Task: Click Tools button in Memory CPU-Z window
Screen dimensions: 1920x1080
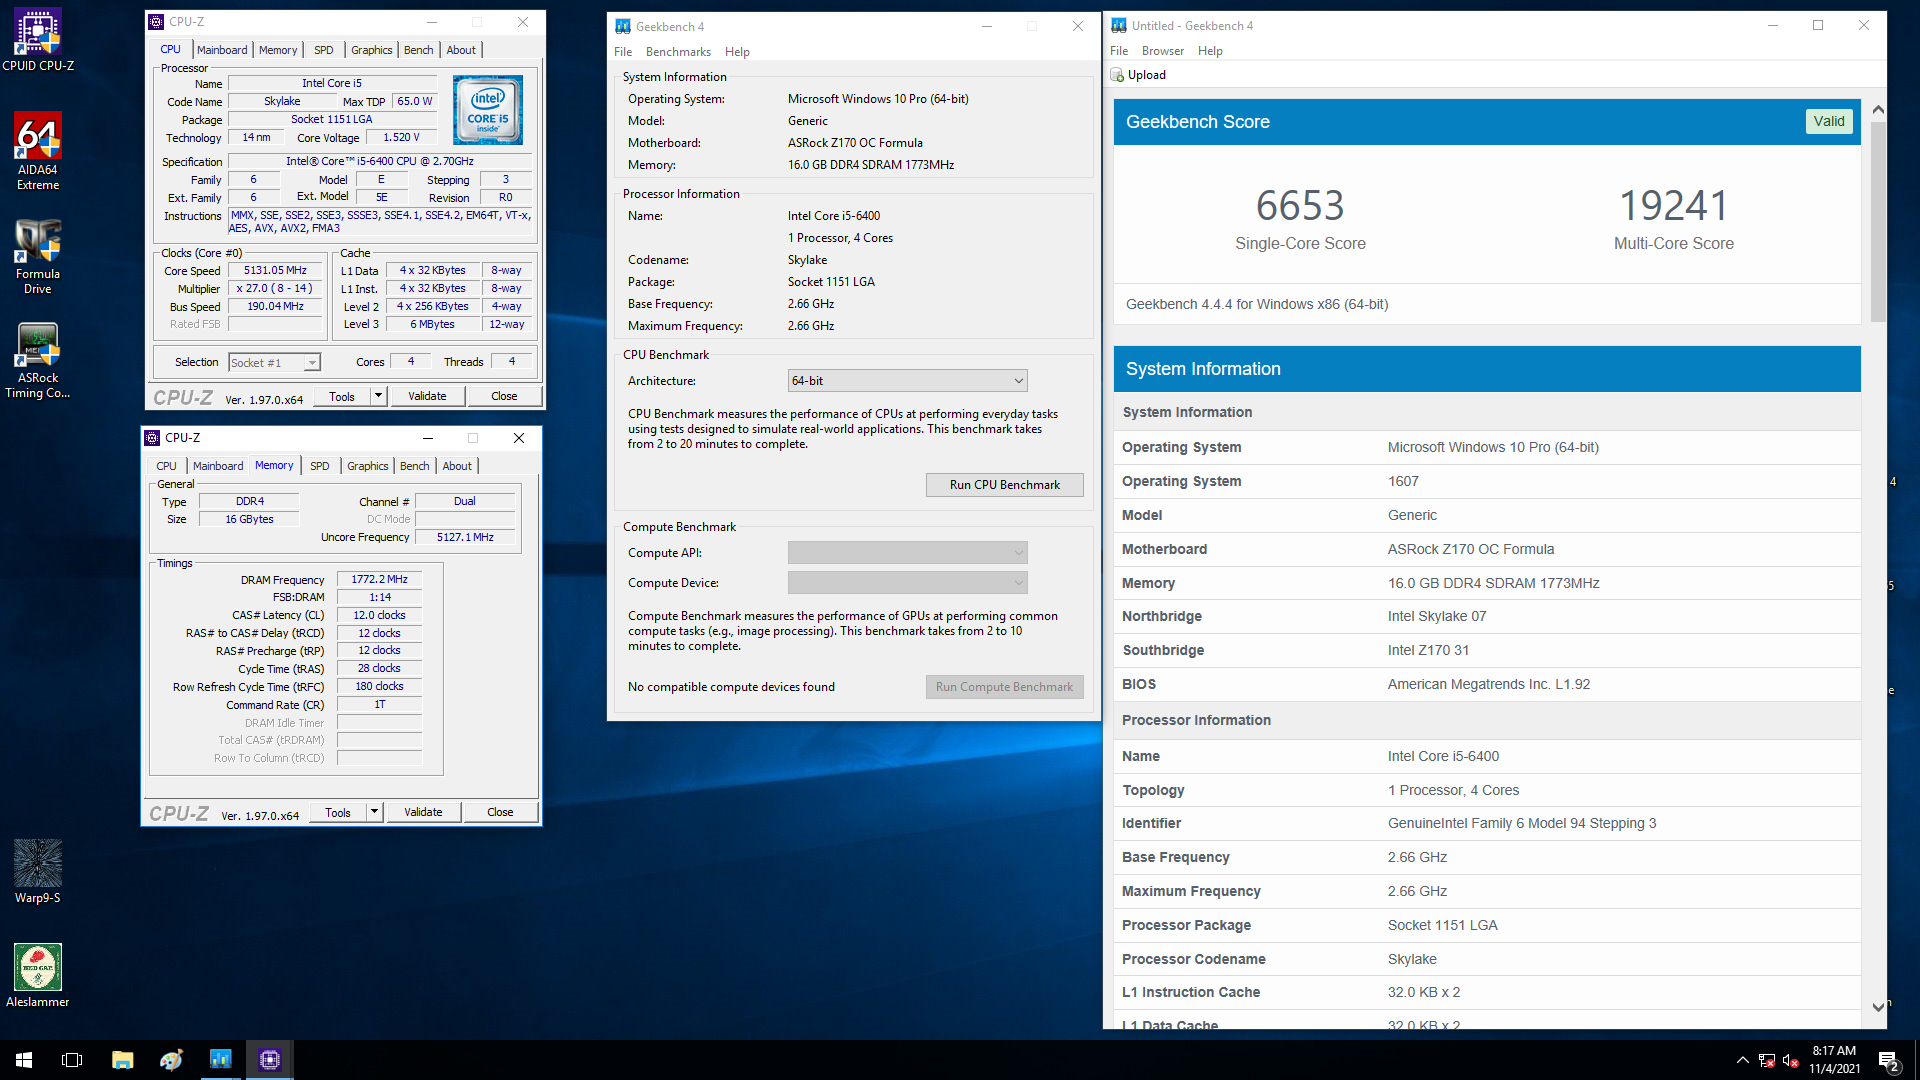Action: [338, 812]
